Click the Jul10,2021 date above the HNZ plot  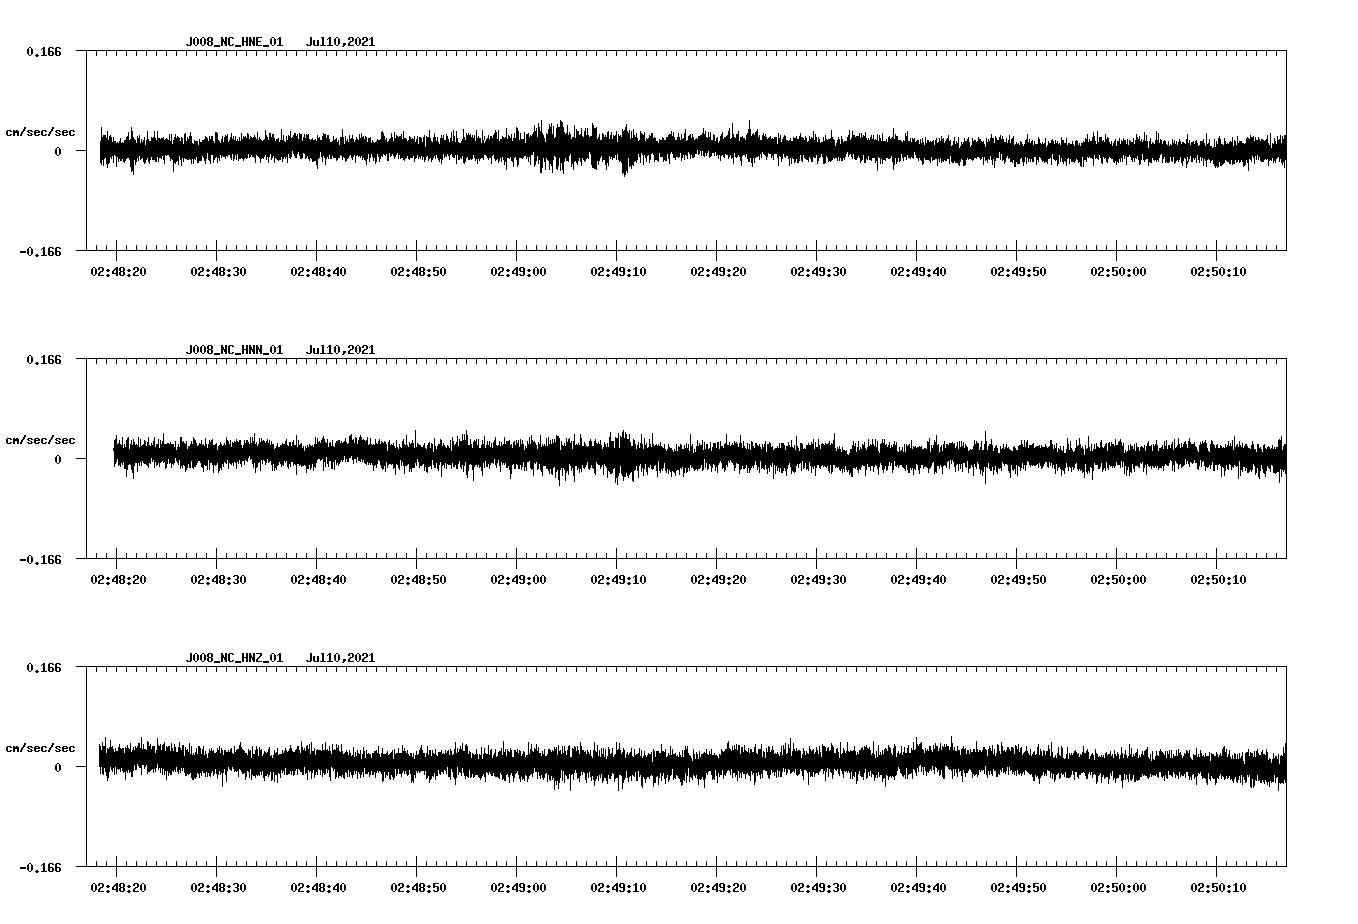(340, 658)
